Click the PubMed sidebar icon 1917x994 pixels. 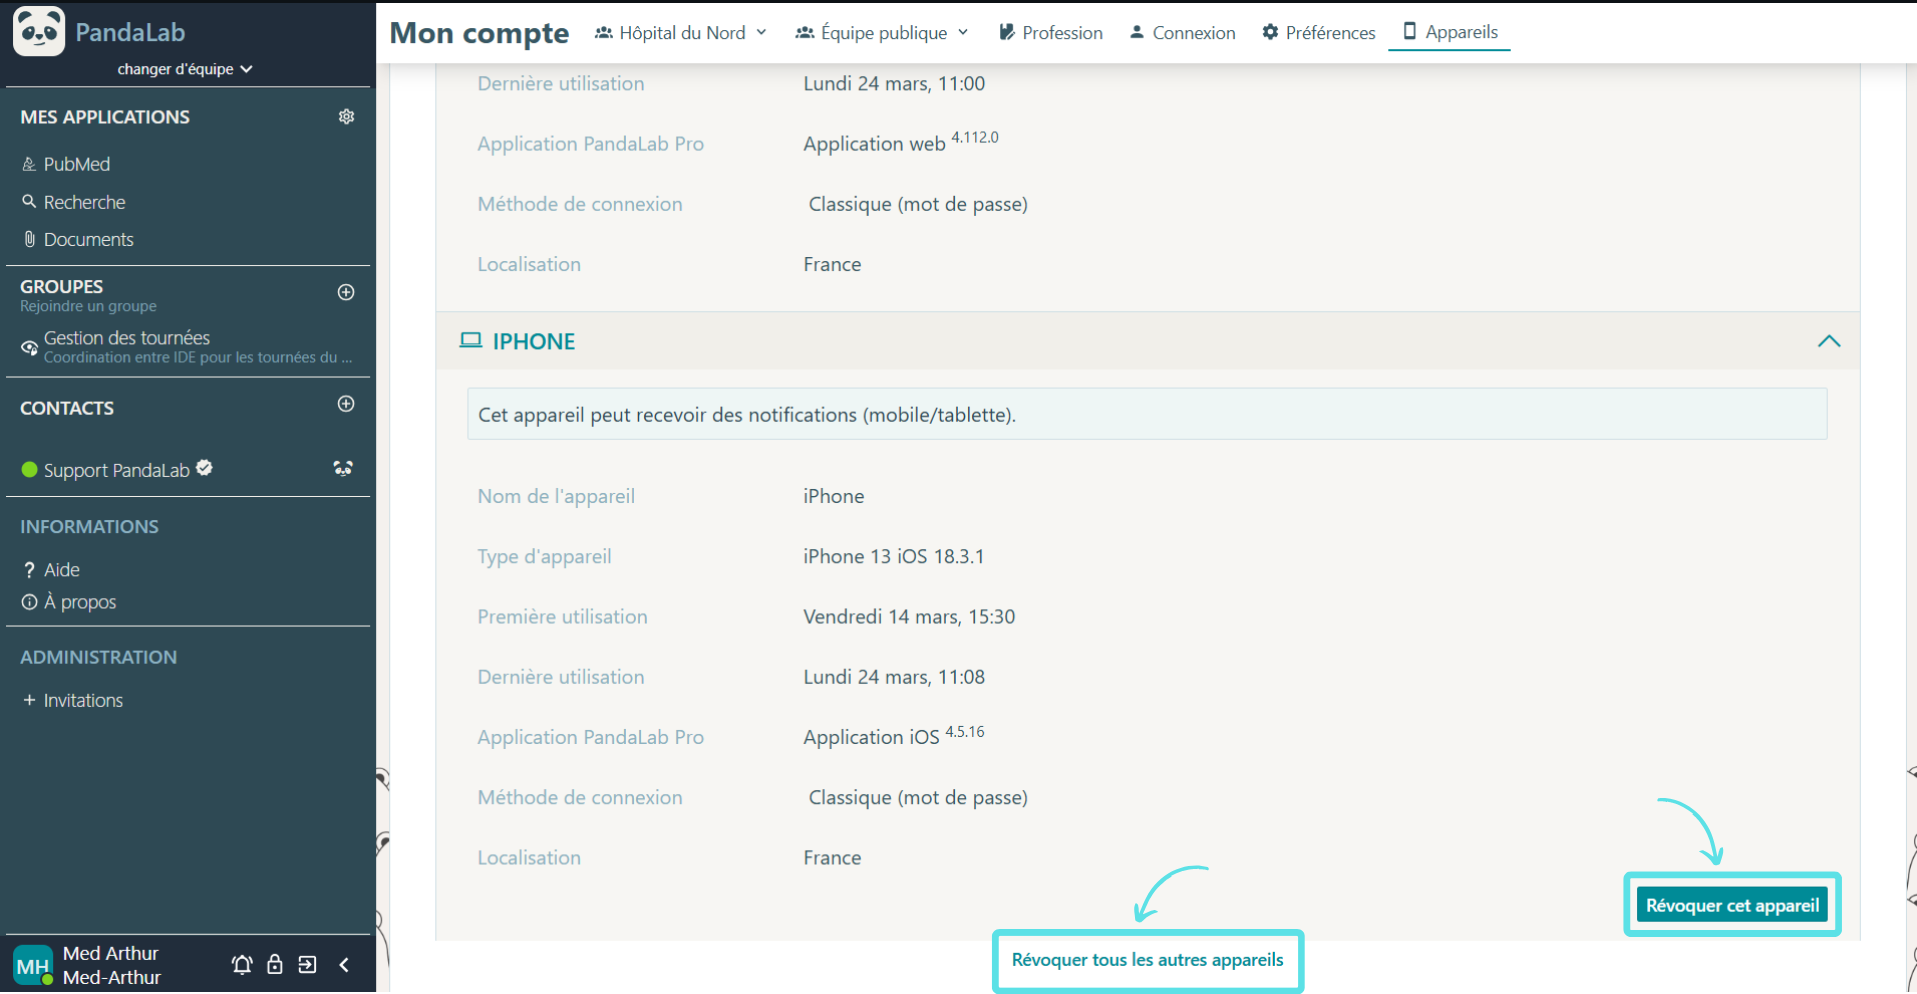coord(29,164)
